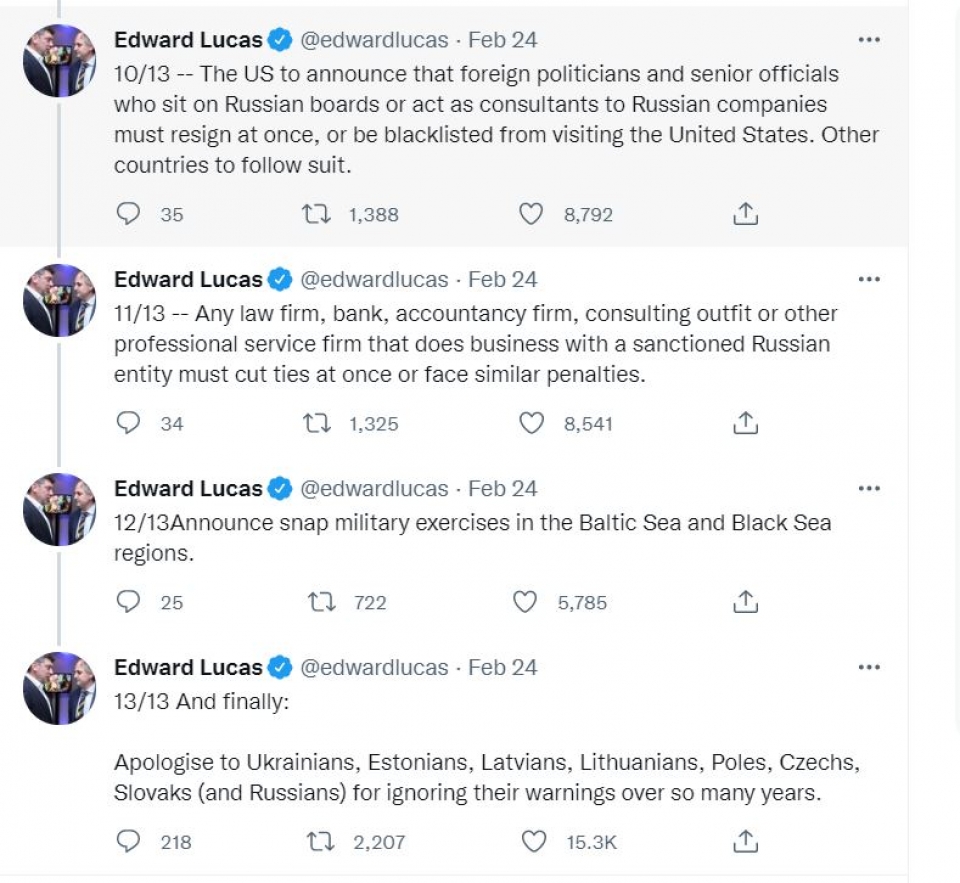Like the 13/13 tweet with 15.3K likes

[x=533, y=841]
